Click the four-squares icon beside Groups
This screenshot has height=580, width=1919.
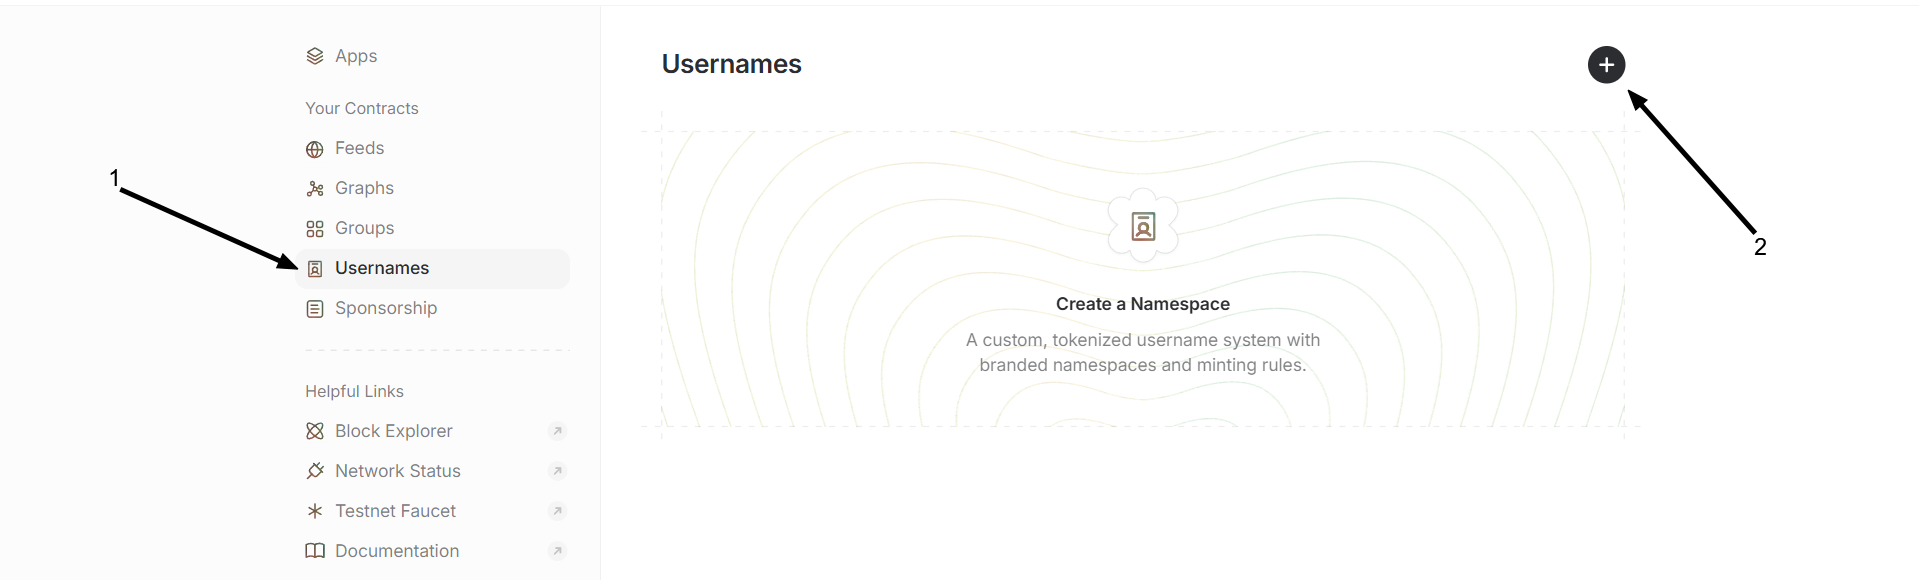click(315, 229)
